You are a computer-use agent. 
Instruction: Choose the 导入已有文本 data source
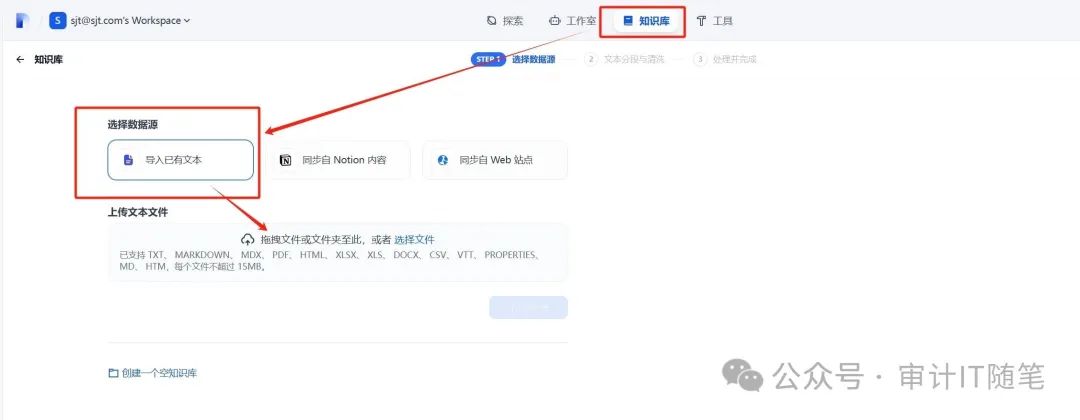coord(180,160)
